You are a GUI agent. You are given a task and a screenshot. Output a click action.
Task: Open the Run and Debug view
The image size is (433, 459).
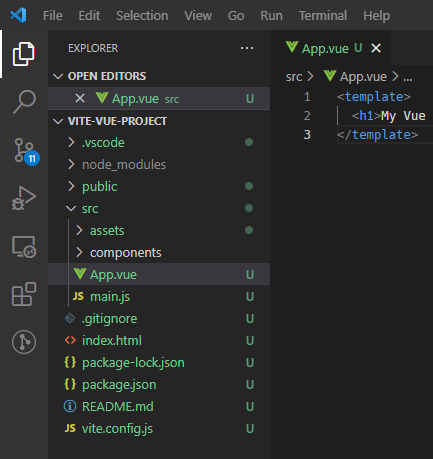24,198
